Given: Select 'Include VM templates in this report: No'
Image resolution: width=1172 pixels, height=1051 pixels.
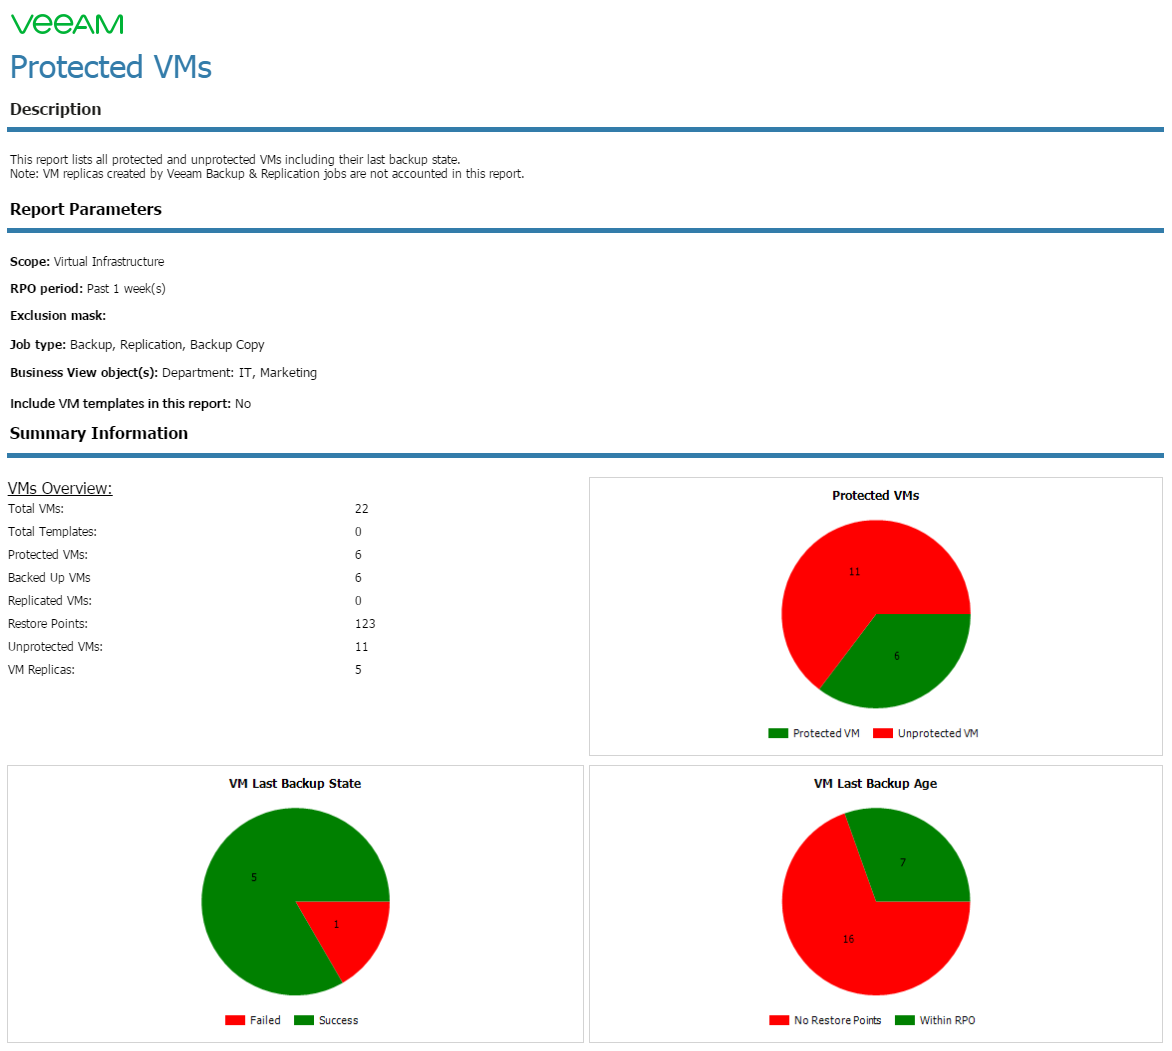Looking at the screenshot, I should (x=130, y=404).
